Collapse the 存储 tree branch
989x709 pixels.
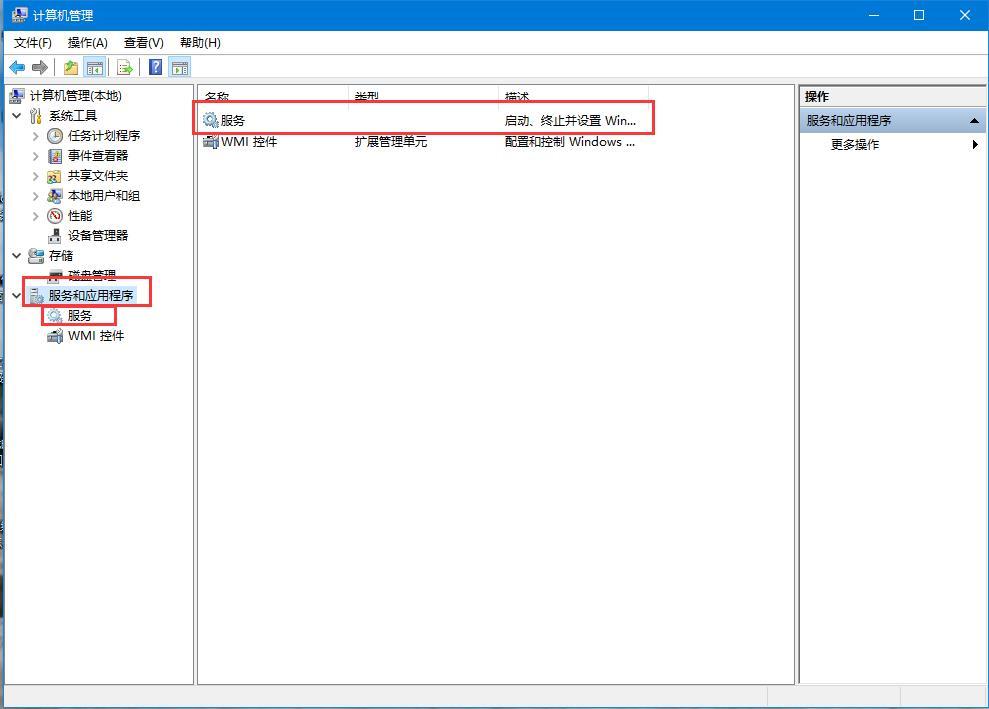16,255
